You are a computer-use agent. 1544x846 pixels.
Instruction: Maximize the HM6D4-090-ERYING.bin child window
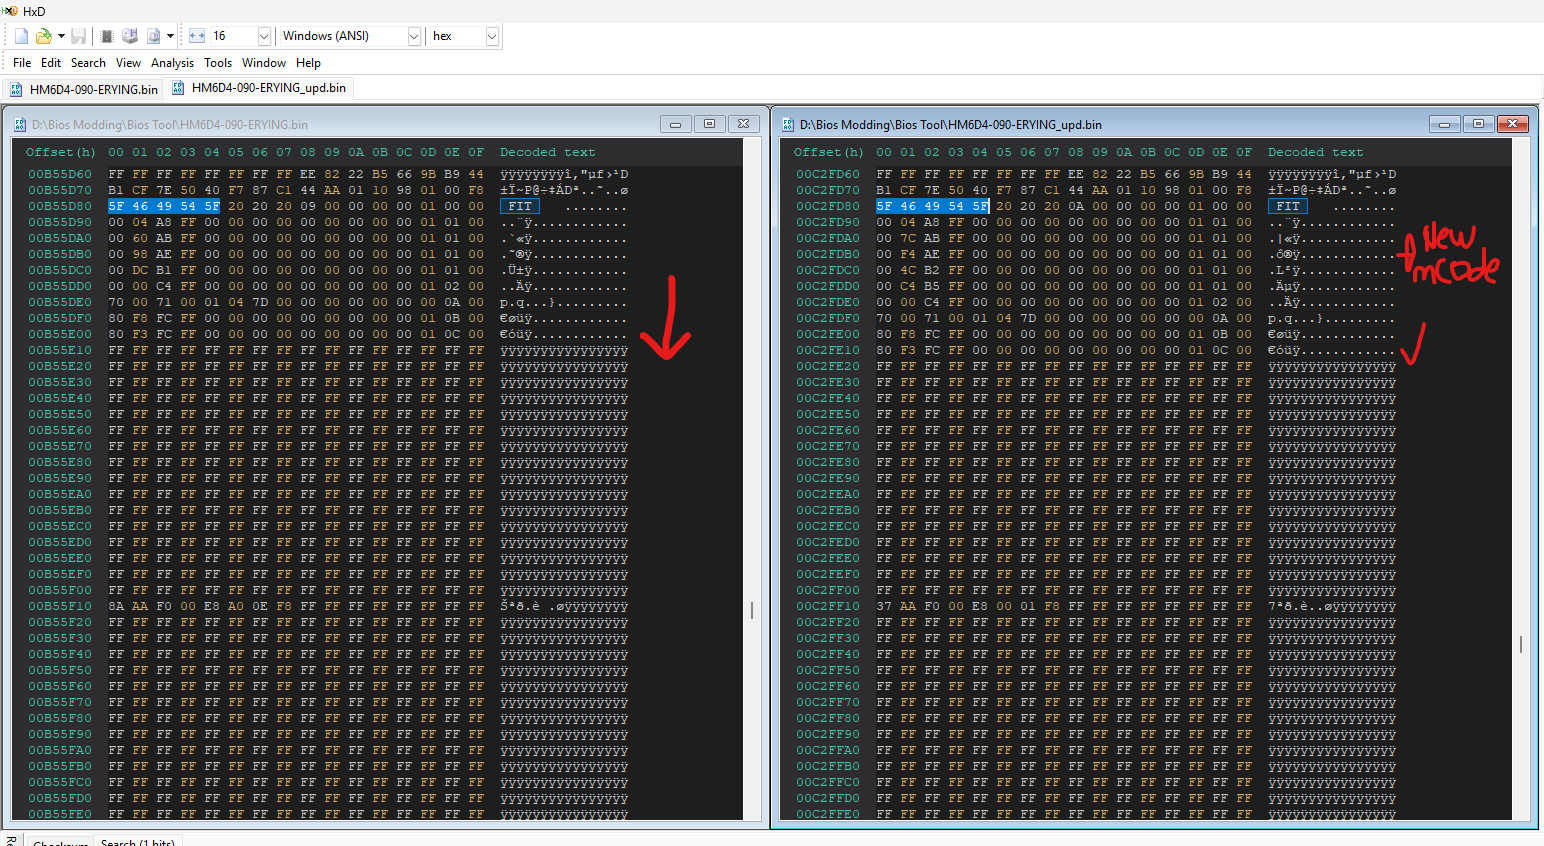click(x=709, y=124)
